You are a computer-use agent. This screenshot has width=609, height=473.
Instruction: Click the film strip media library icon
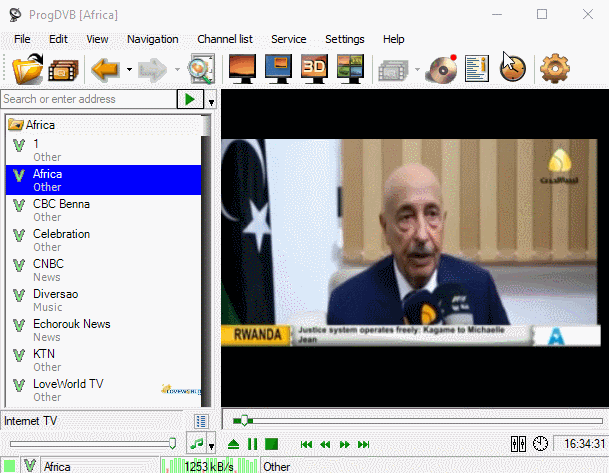pos(63,70)
